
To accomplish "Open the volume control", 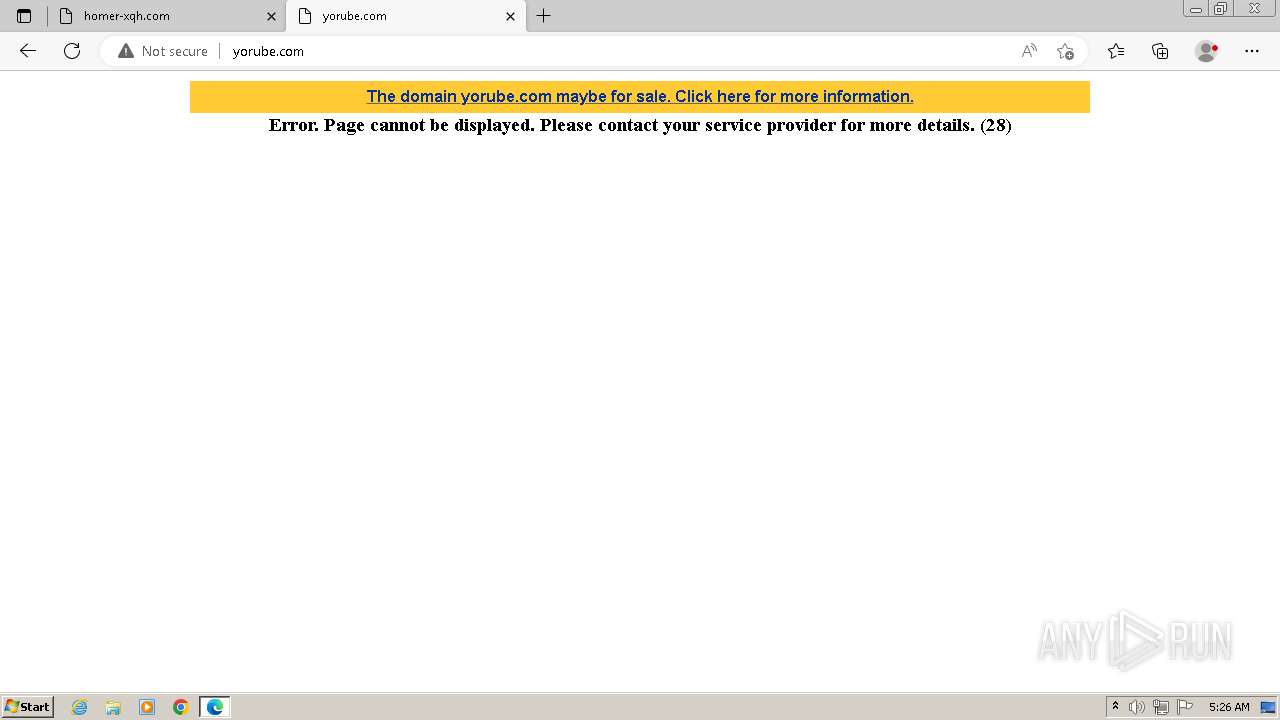I will 1137,707.
